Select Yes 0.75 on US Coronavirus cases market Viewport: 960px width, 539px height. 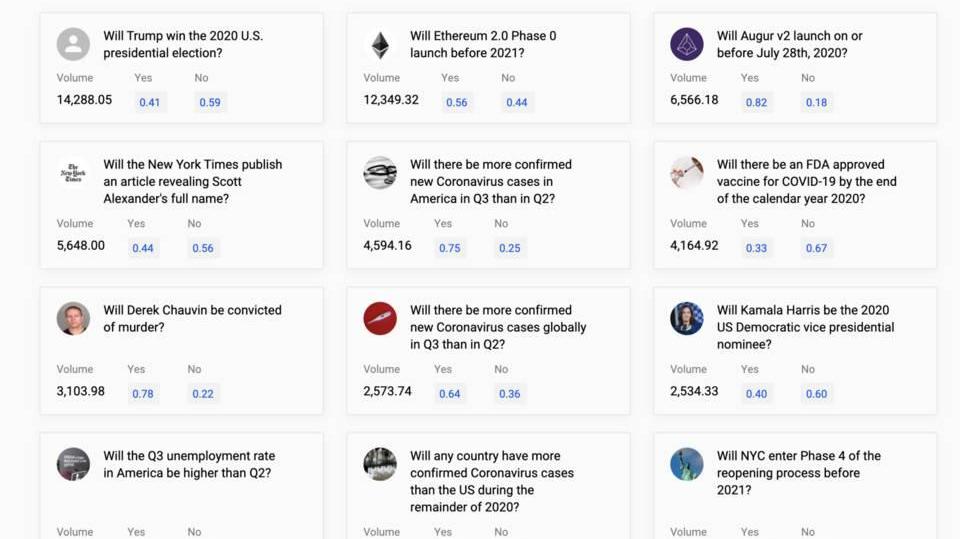(449, 248)
